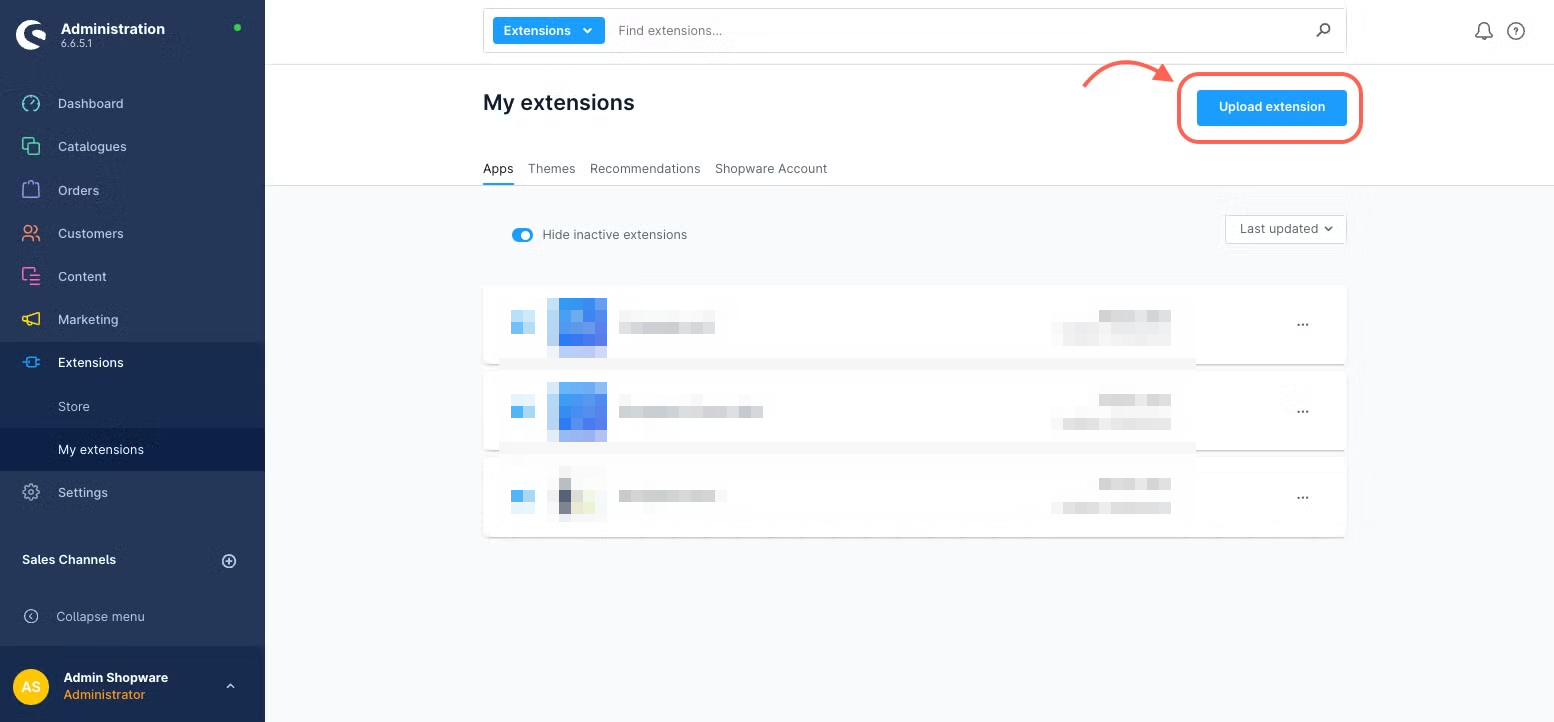Viewport: 1554px width, 722px height.
Task: Click the My extensions page heading
Action: (x=559, y=103)
